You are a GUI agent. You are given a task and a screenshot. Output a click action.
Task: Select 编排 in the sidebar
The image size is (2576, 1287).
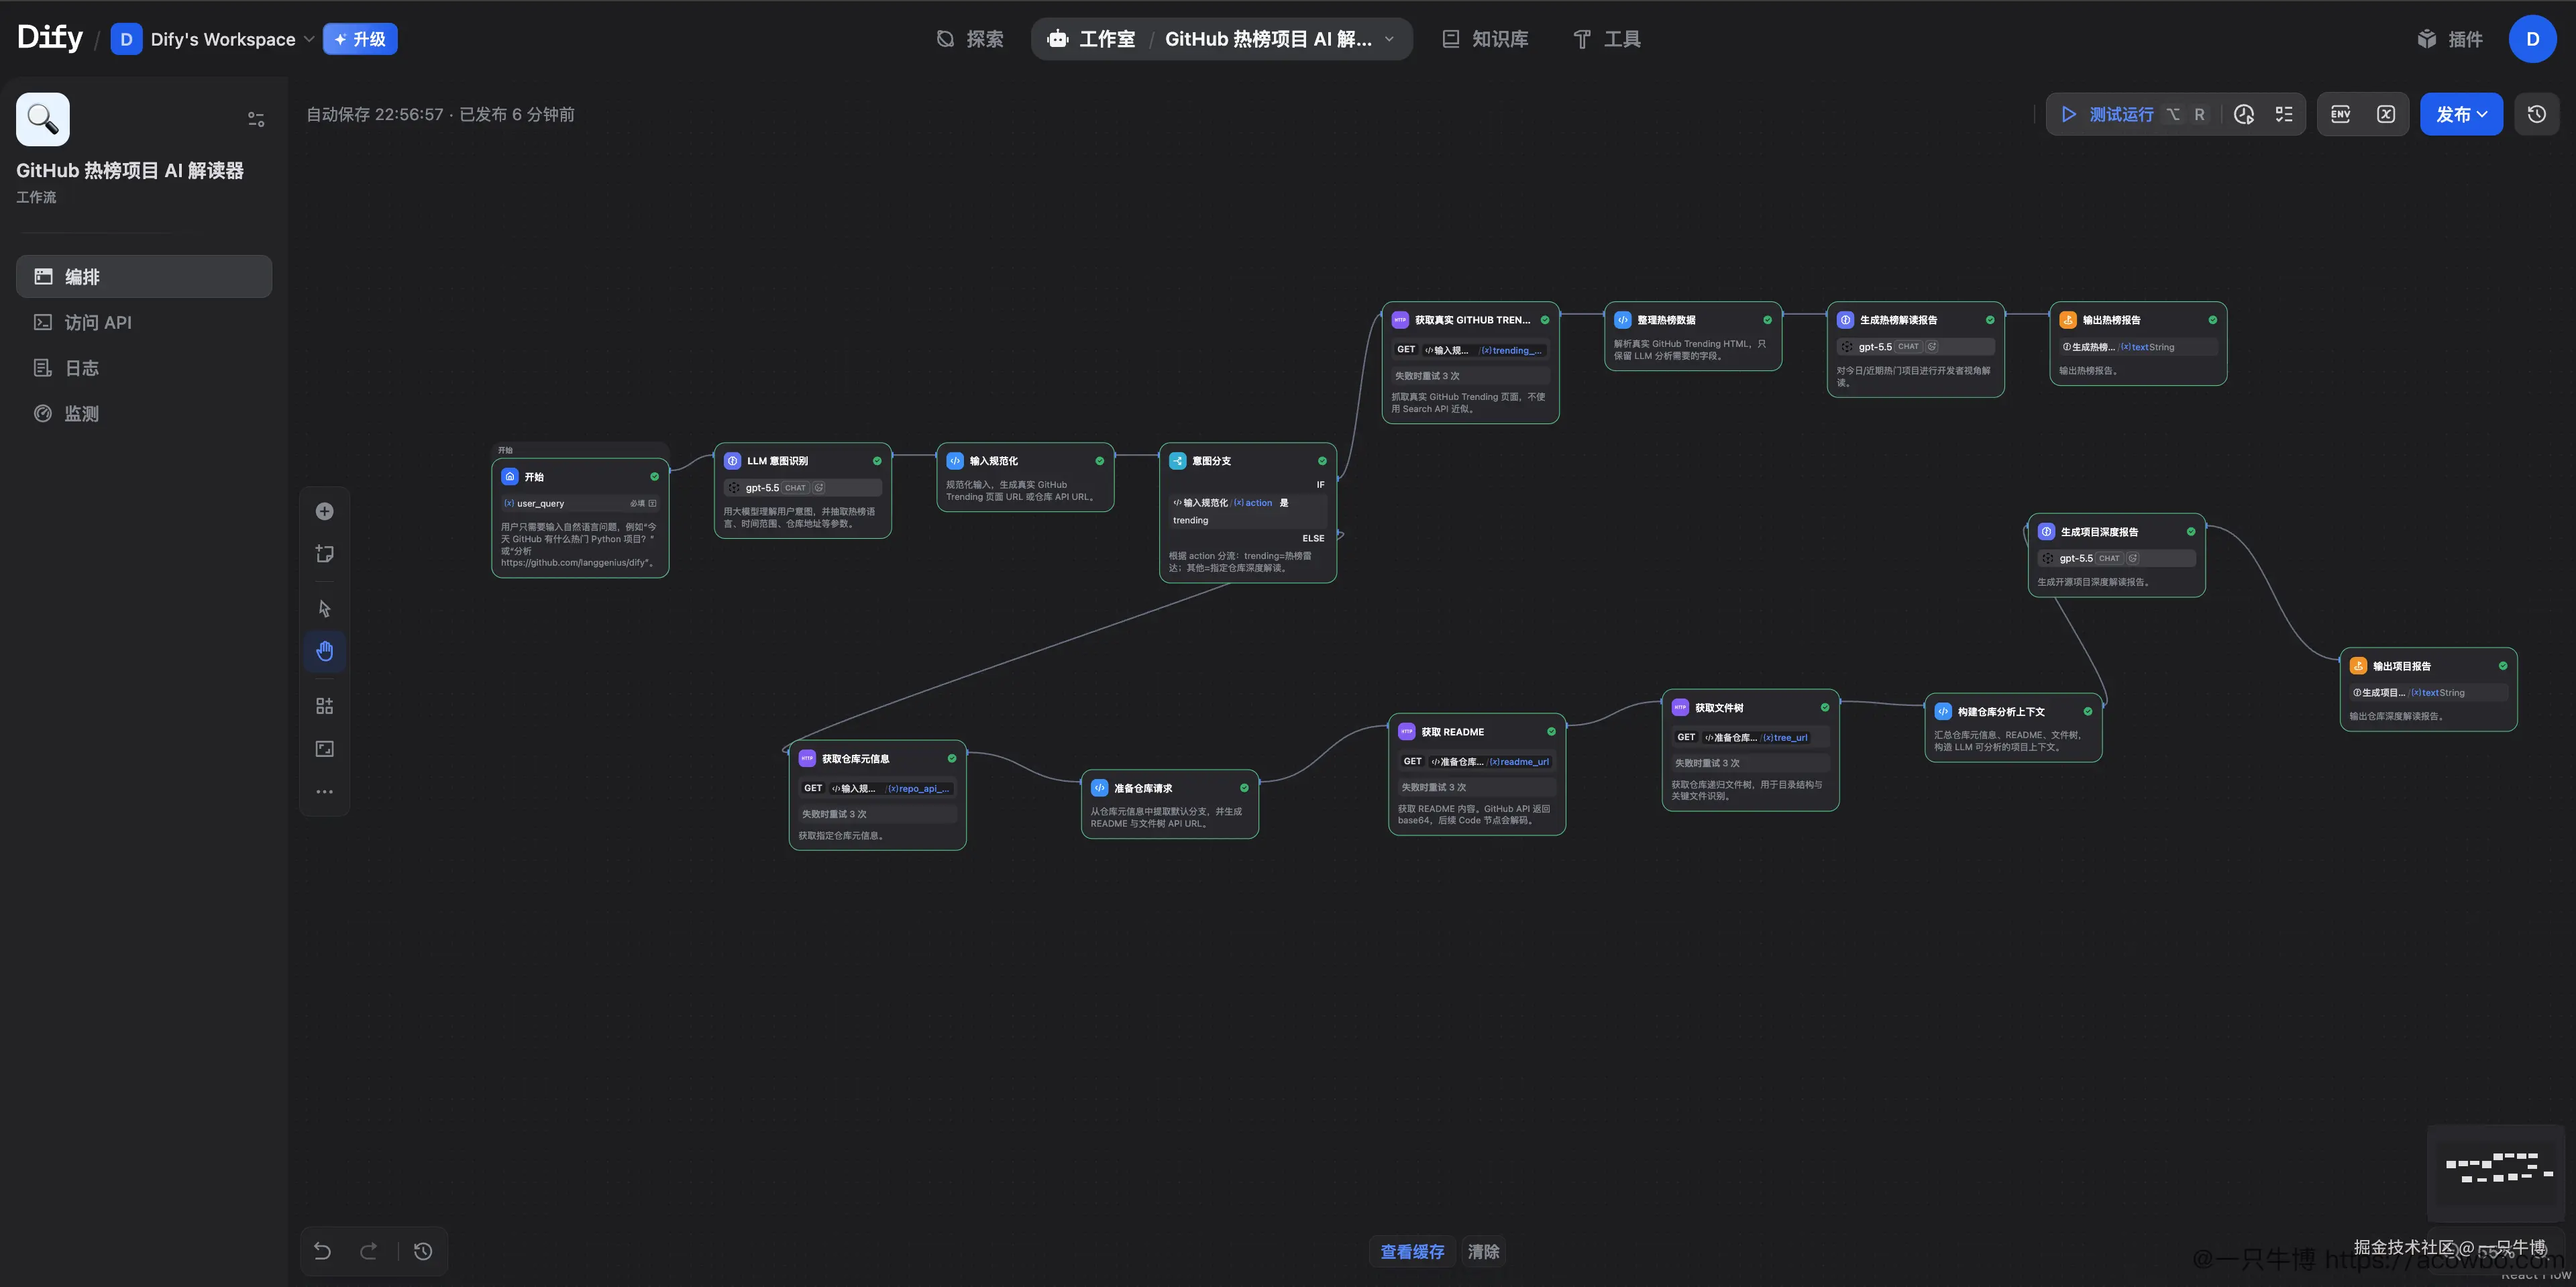click(x=144, y=277)
